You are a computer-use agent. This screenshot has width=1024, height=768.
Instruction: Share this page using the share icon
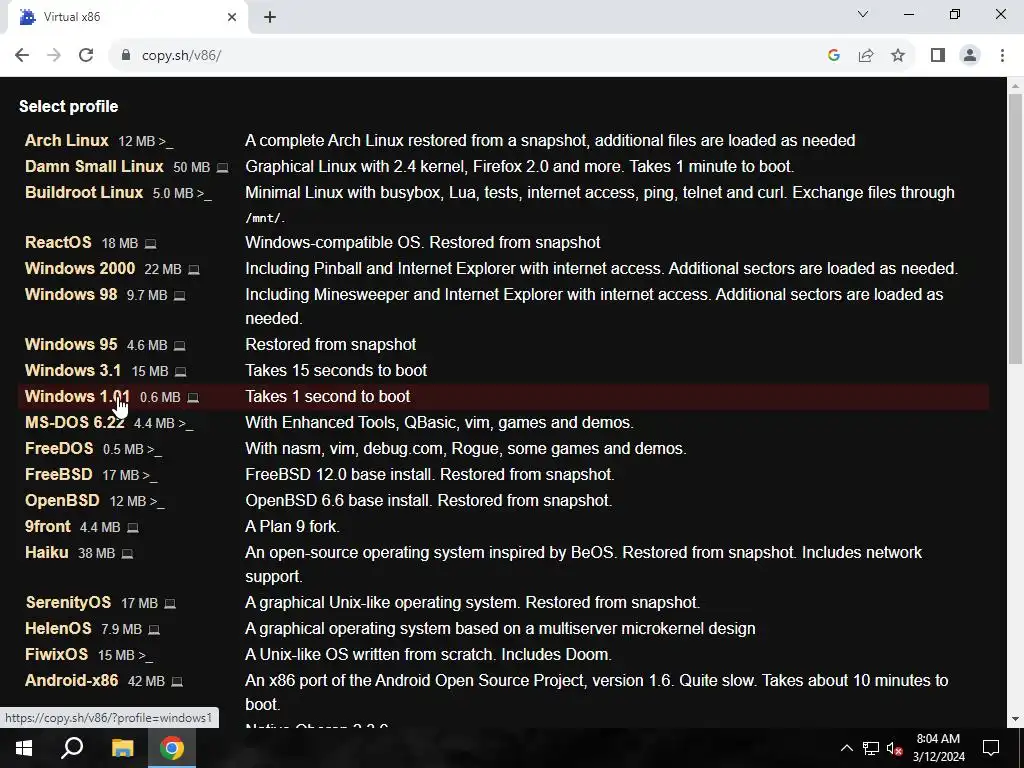click(866, 56)
